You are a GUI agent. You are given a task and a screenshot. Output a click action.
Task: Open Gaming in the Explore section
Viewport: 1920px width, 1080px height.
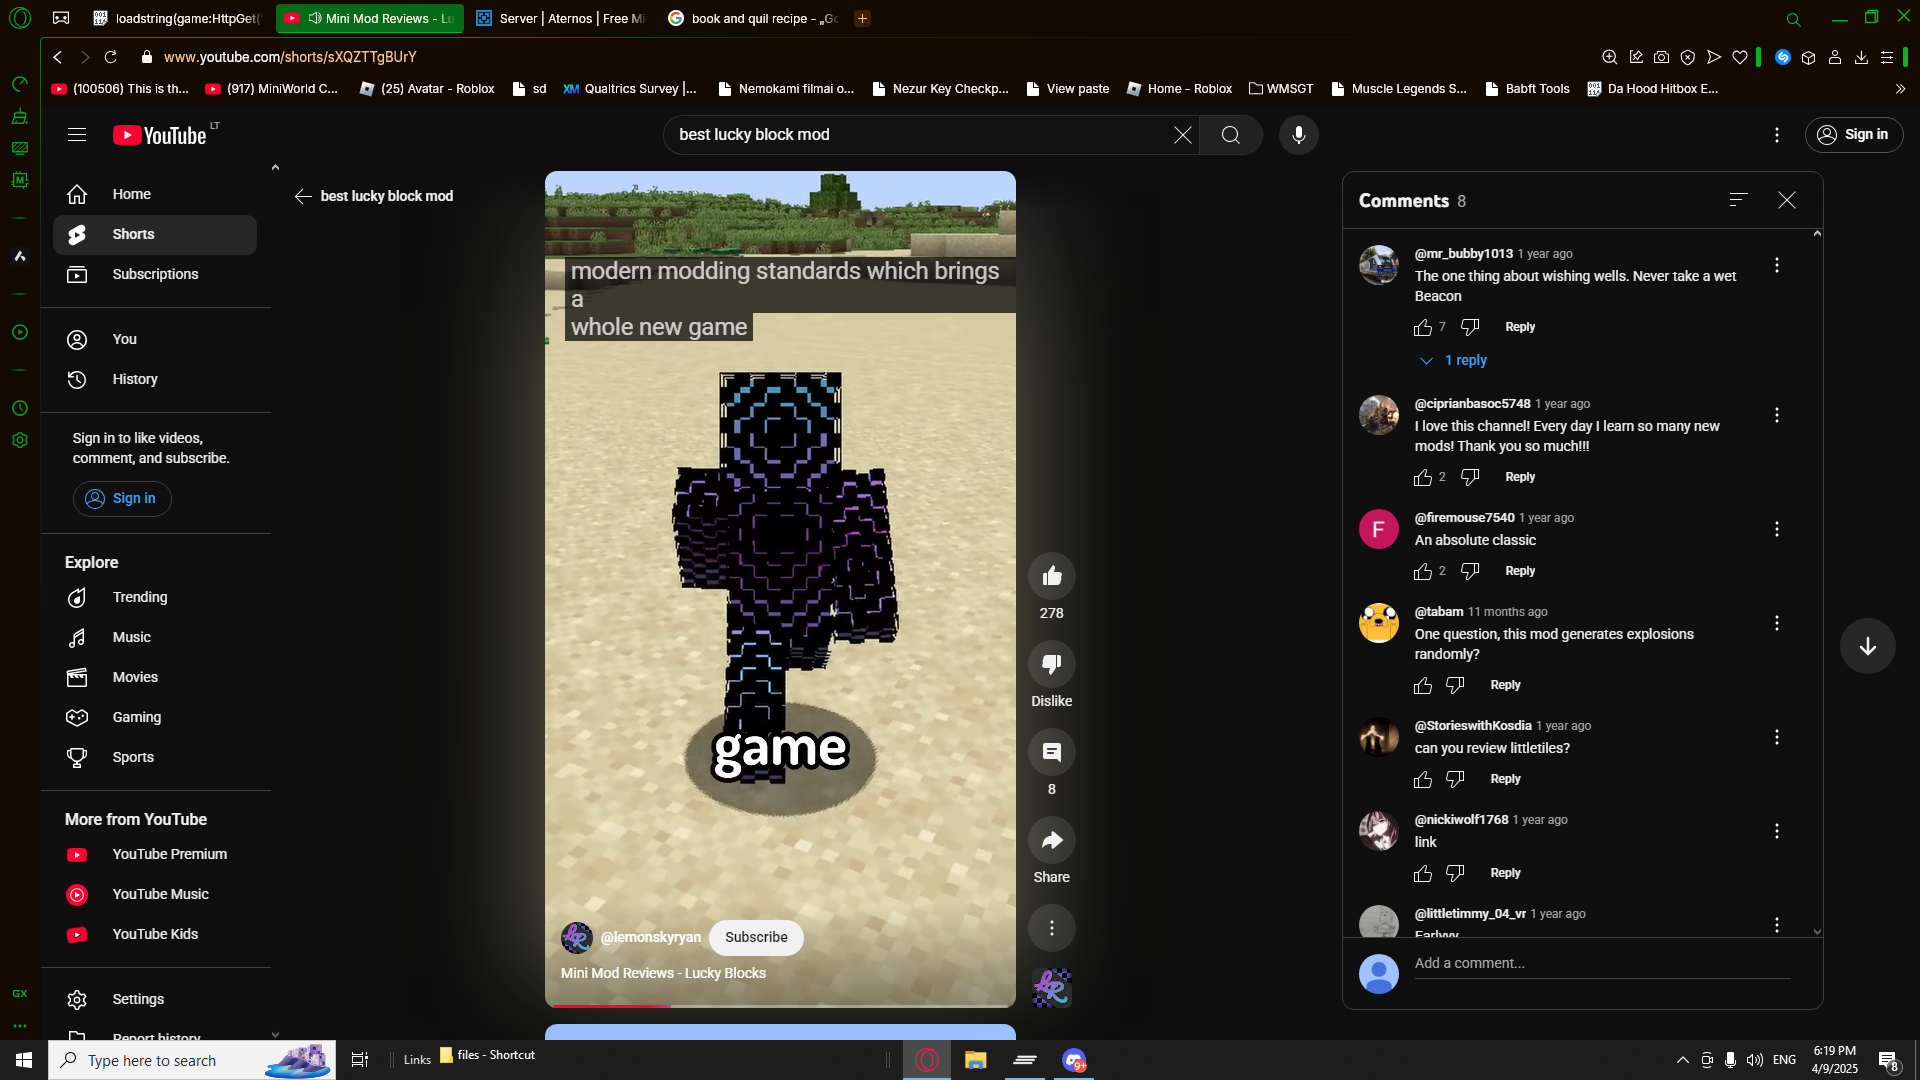155,717
